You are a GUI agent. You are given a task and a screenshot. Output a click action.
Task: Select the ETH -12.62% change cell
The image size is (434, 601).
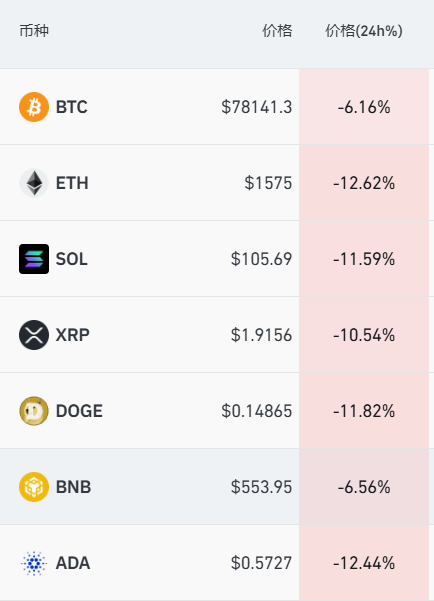[x=364, y=183]
